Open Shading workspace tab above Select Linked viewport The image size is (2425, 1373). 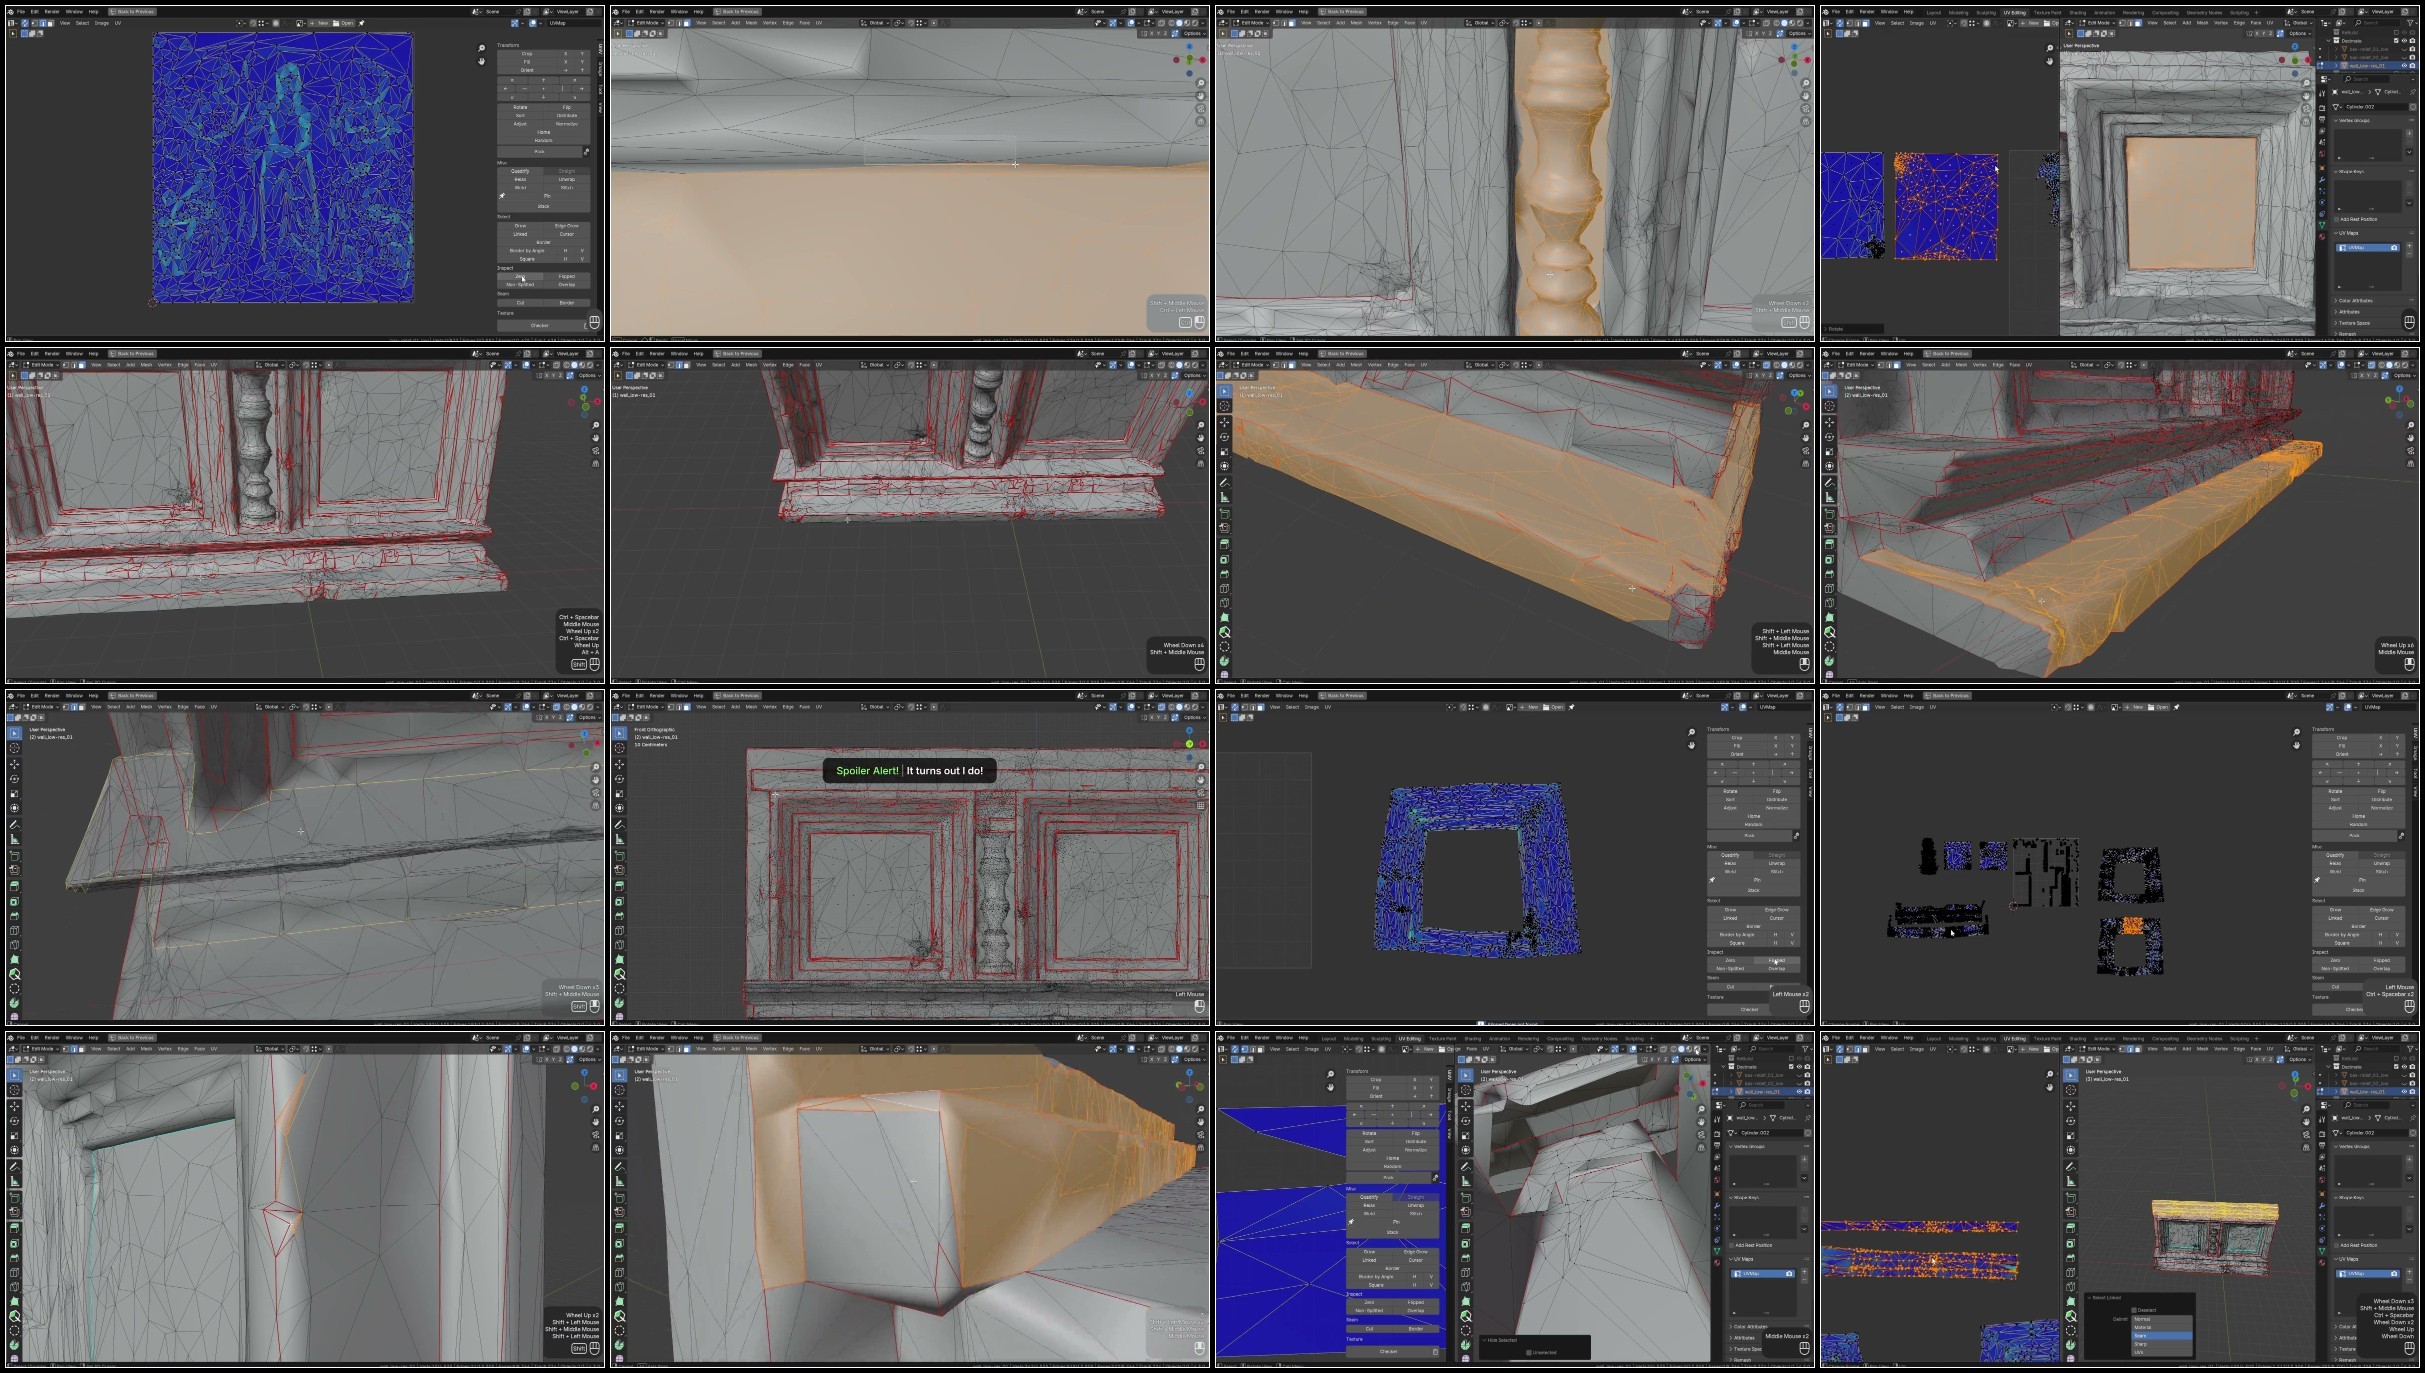click(x=2077, y=1038)
